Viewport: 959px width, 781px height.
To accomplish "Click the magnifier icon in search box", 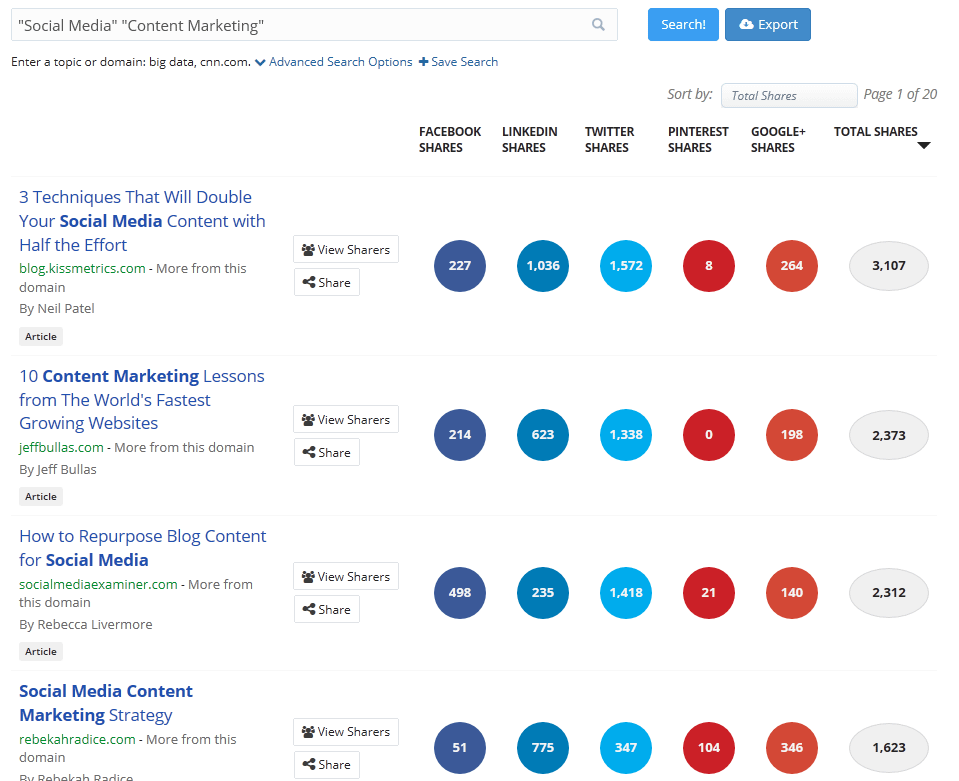I will tap(598, 25).
